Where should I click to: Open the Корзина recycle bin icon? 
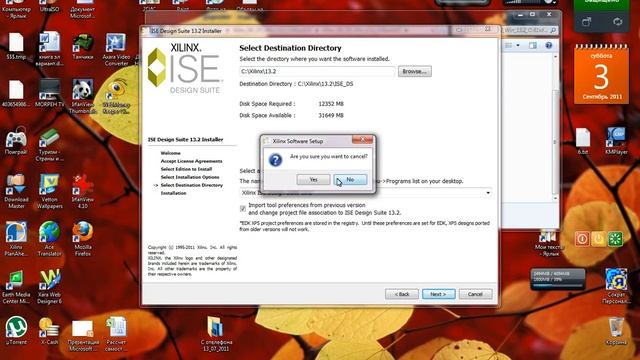(x=616, y=331)
